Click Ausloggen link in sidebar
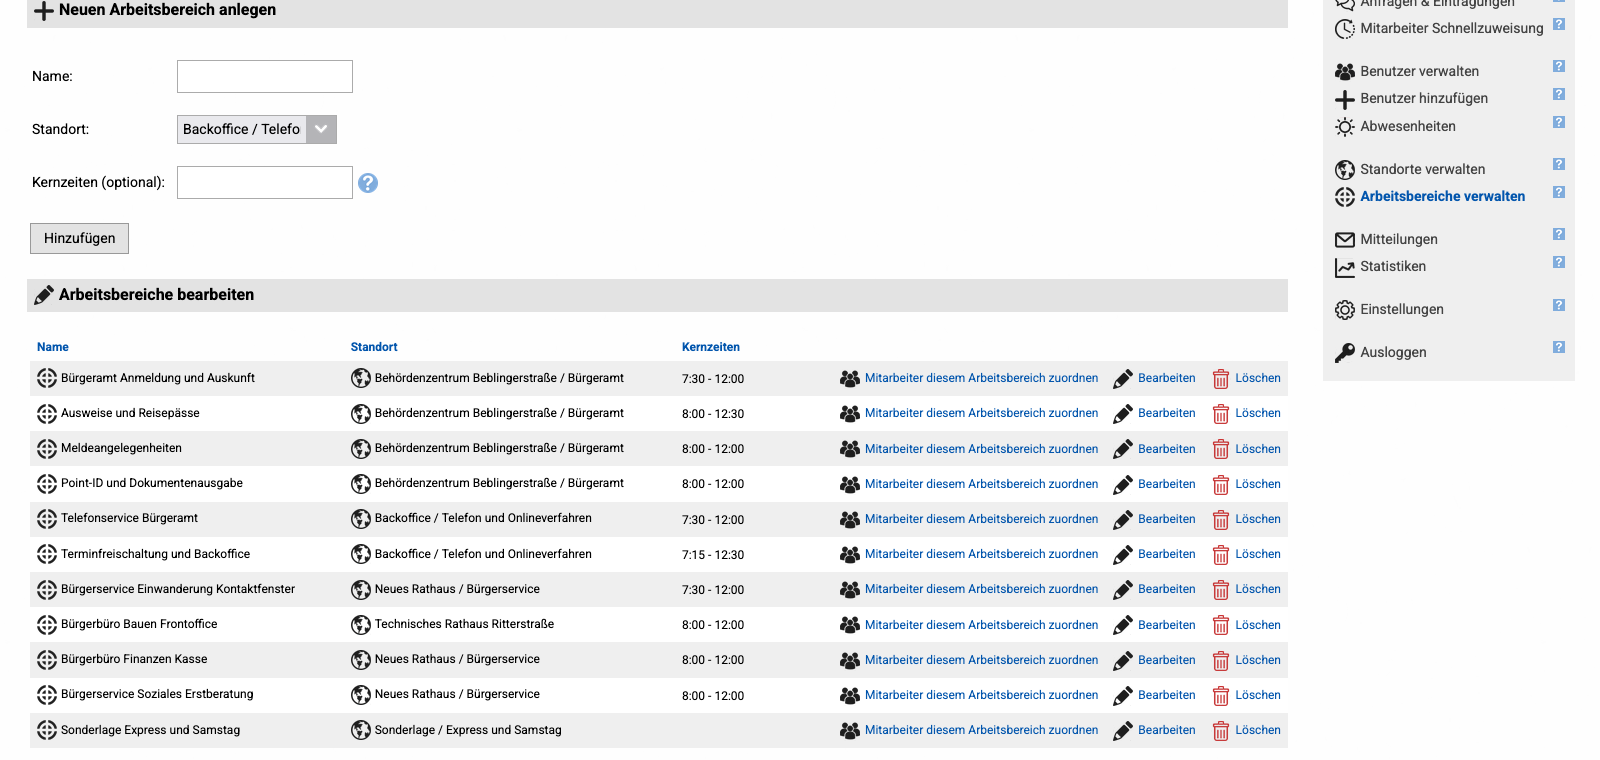The width and height of the screenshot is (1600, 760). coord(1393,352)
